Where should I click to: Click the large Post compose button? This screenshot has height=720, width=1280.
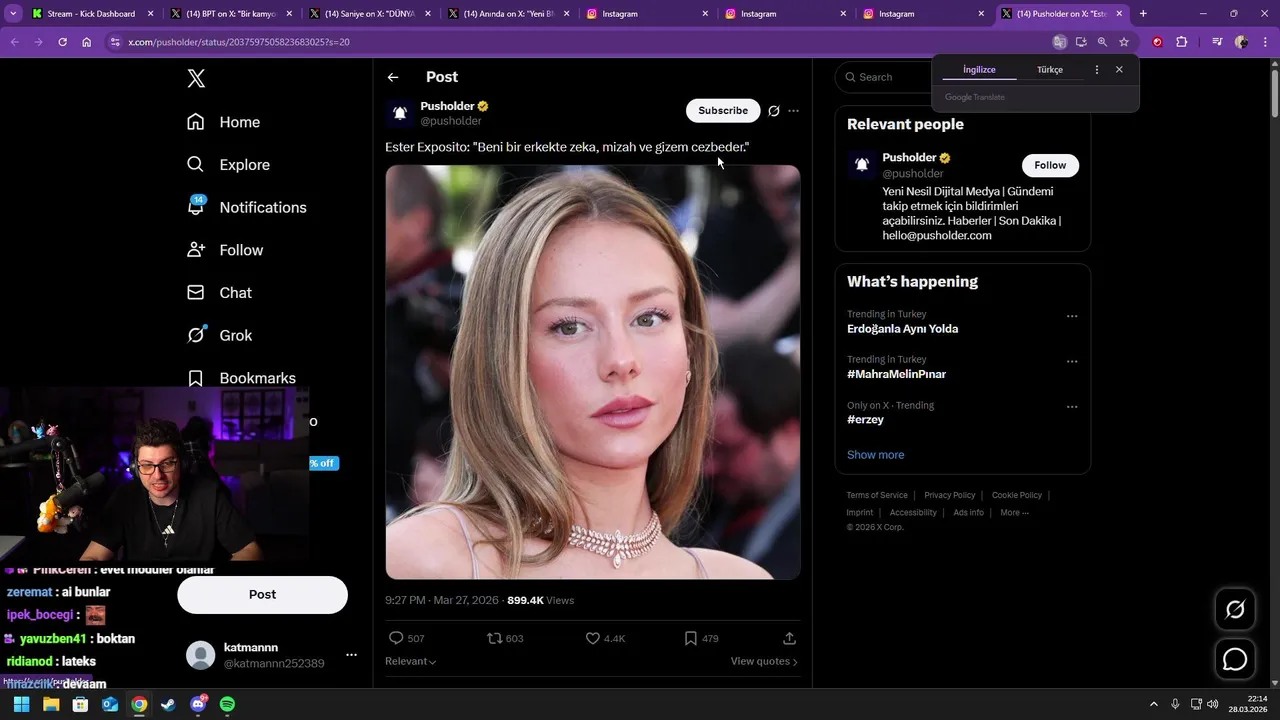[262, 594]
